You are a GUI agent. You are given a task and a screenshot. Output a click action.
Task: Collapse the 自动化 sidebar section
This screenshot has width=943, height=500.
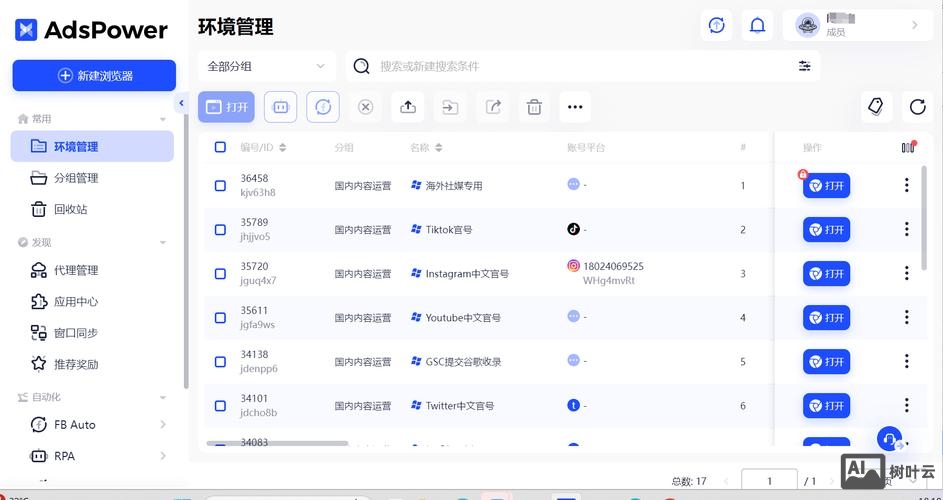(x=162, y=397)
